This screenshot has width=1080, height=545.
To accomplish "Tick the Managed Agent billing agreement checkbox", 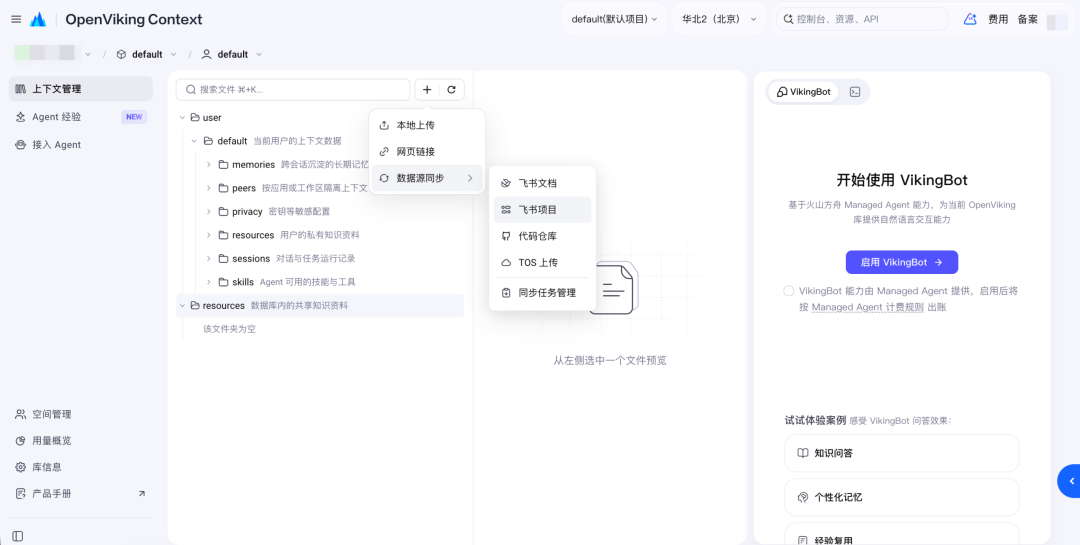I will 789,291.
